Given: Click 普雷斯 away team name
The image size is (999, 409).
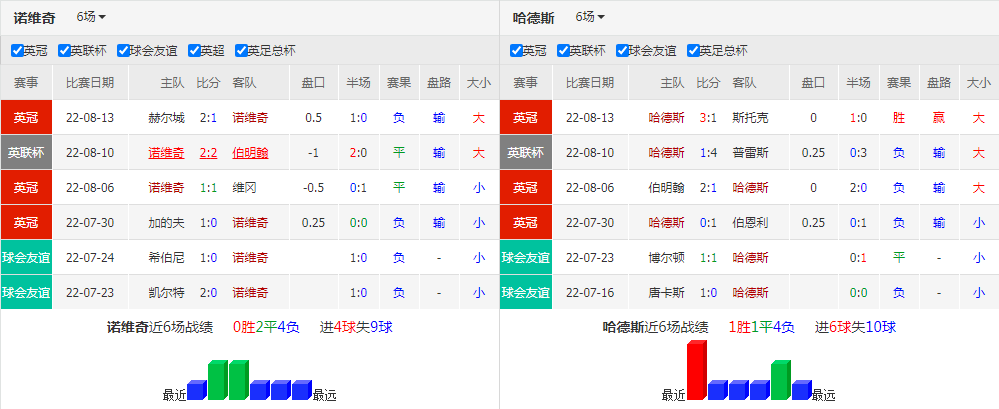Looking at the screenshot, I should [751, 153].
